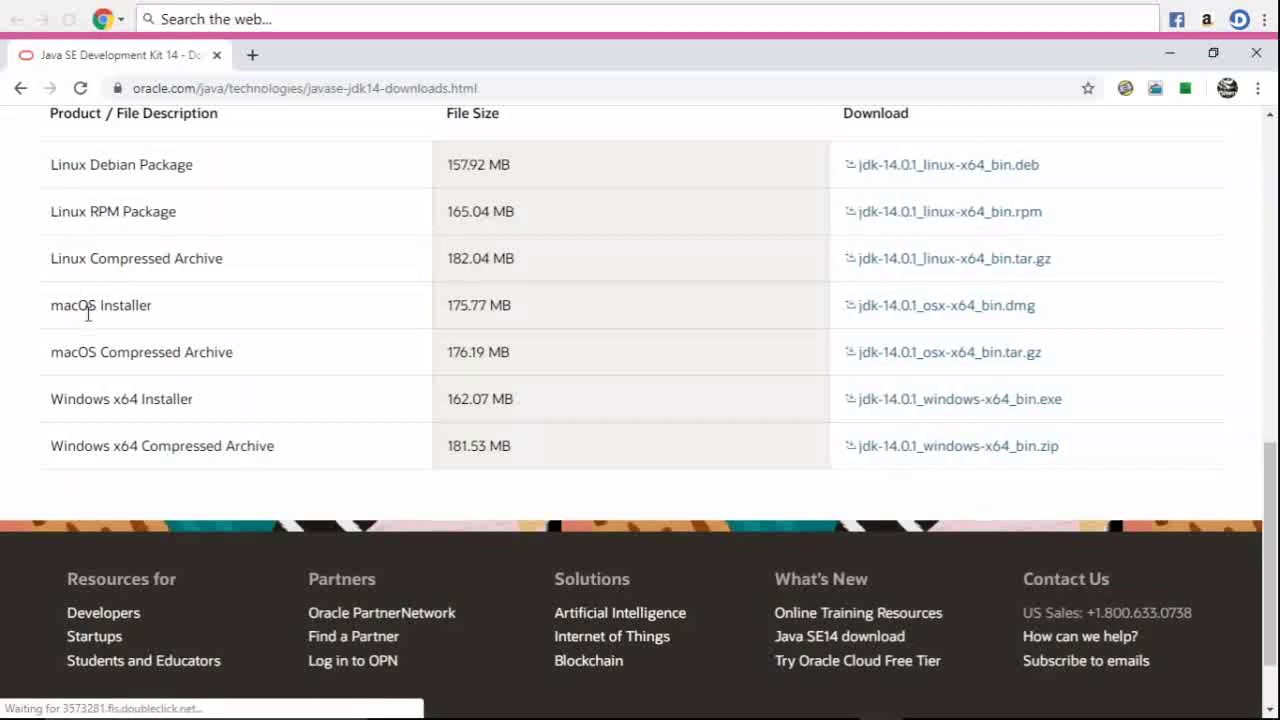Click the blue D extension icon in top bar
The width and height of the screenshot is (1280, 720).
point(1239,19)
